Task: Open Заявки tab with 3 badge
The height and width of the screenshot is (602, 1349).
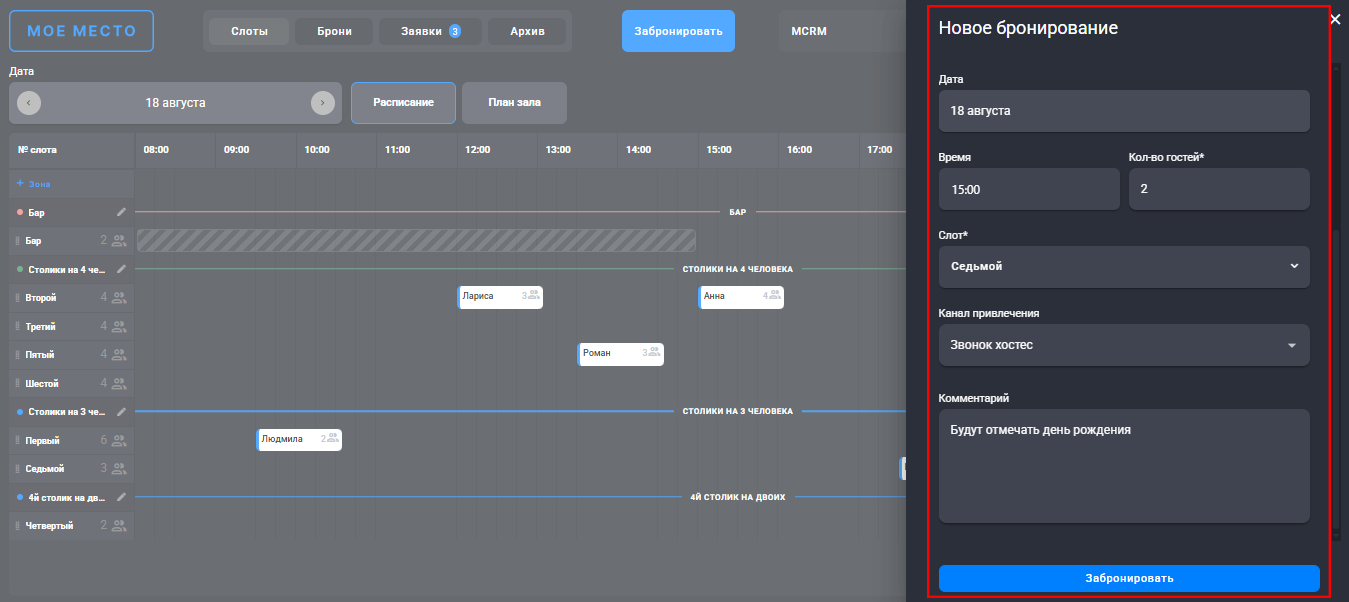Action: (x=430, y=32)
